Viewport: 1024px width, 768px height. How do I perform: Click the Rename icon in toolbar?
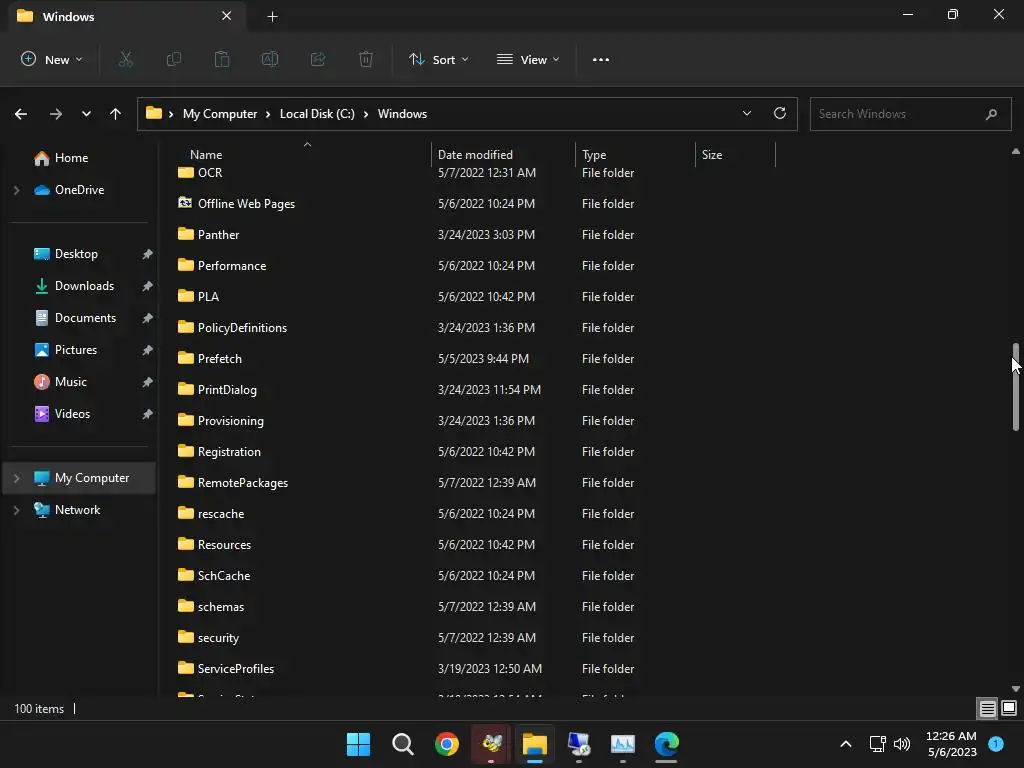(270, 59)
